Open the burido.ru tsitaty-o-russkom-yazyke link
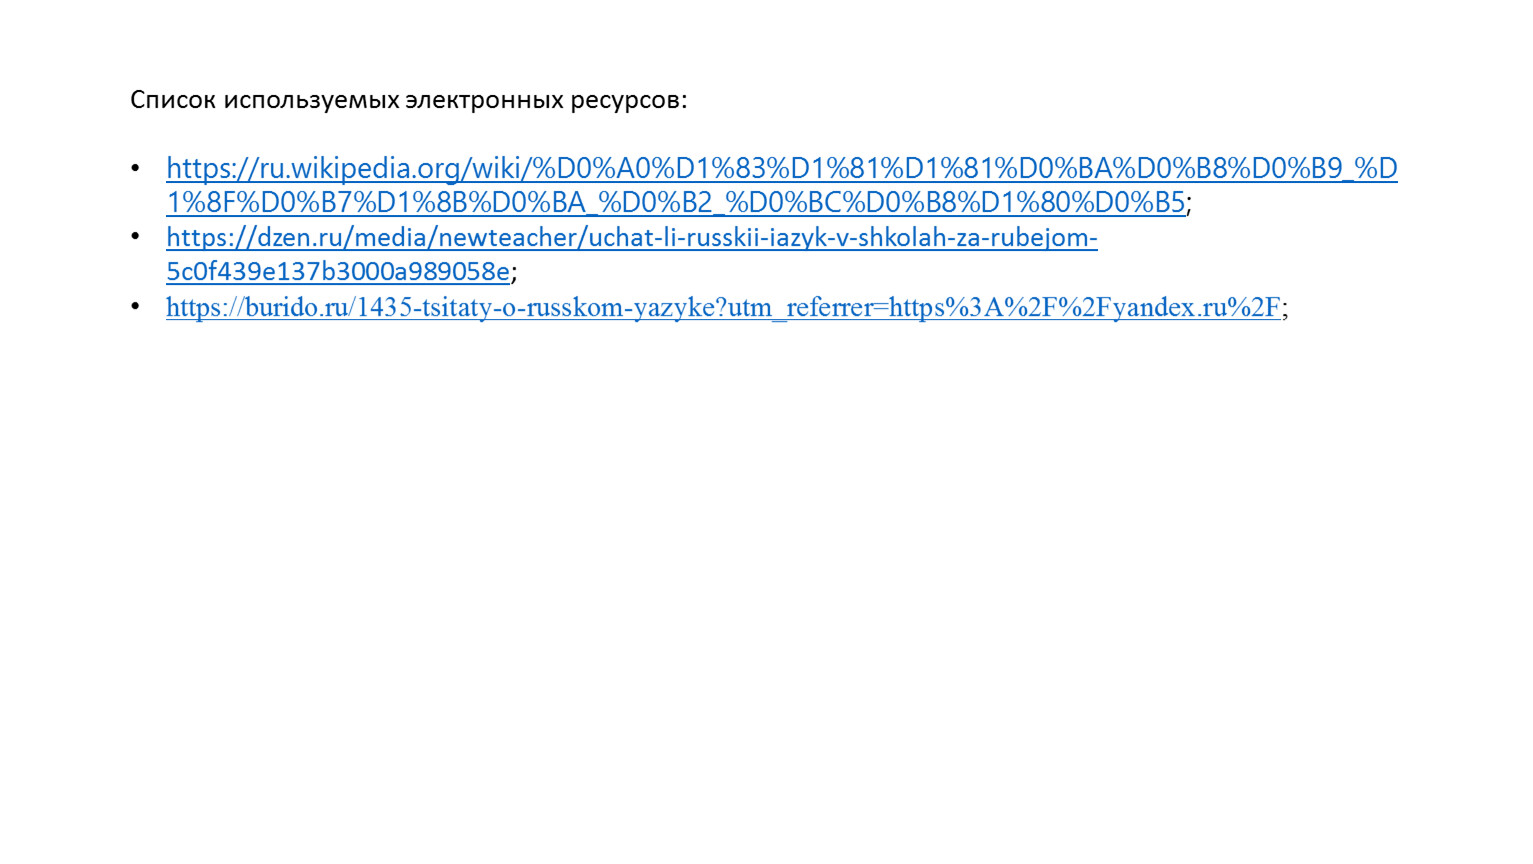Screen dimensions: 1533x864 pos(723,307)
